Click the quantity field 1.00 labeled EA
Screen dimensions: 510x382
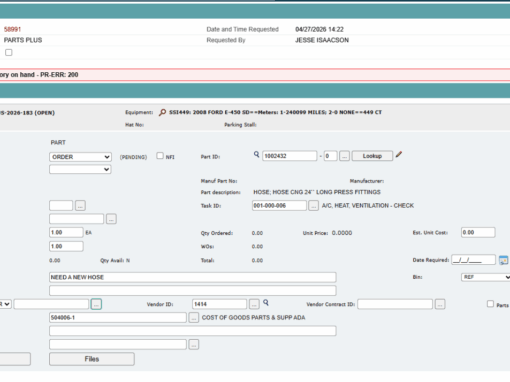pyautogui.click(x=66, y=232)
